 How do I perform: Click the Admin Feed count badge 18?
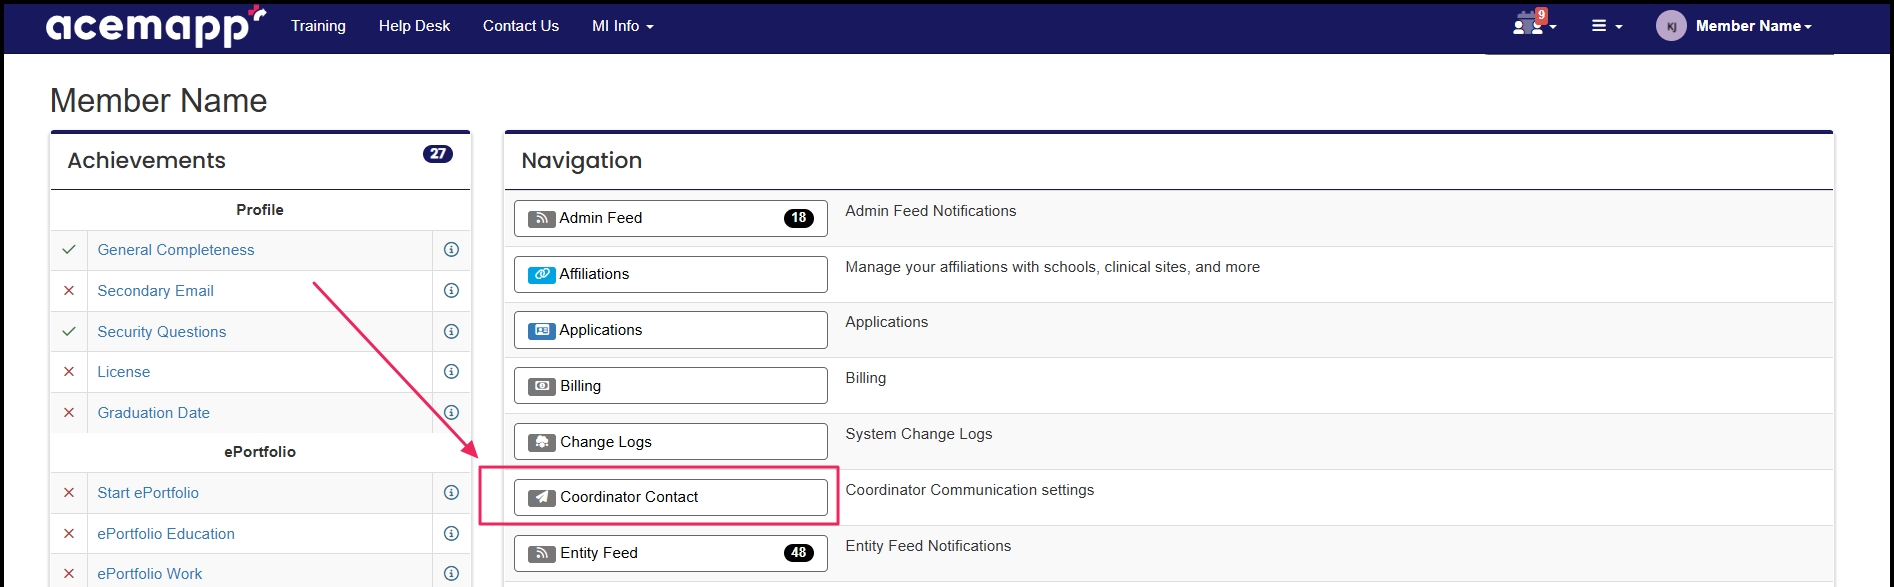pyautogui.click(x=799, y=218)
